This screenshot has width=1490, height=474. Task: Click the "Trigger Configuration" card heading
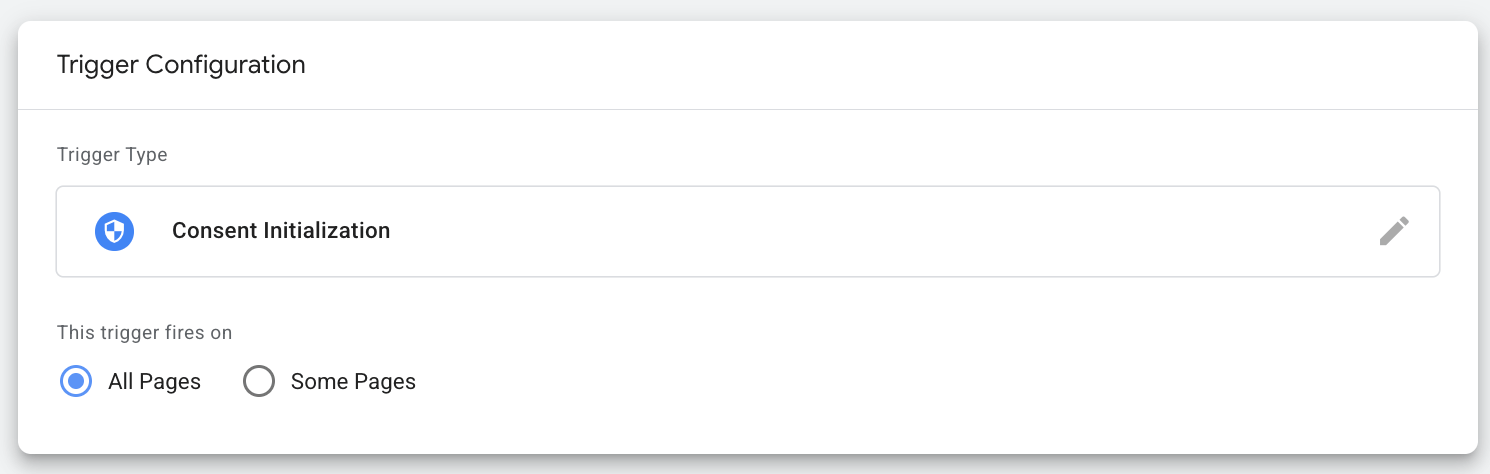(181, 65)
